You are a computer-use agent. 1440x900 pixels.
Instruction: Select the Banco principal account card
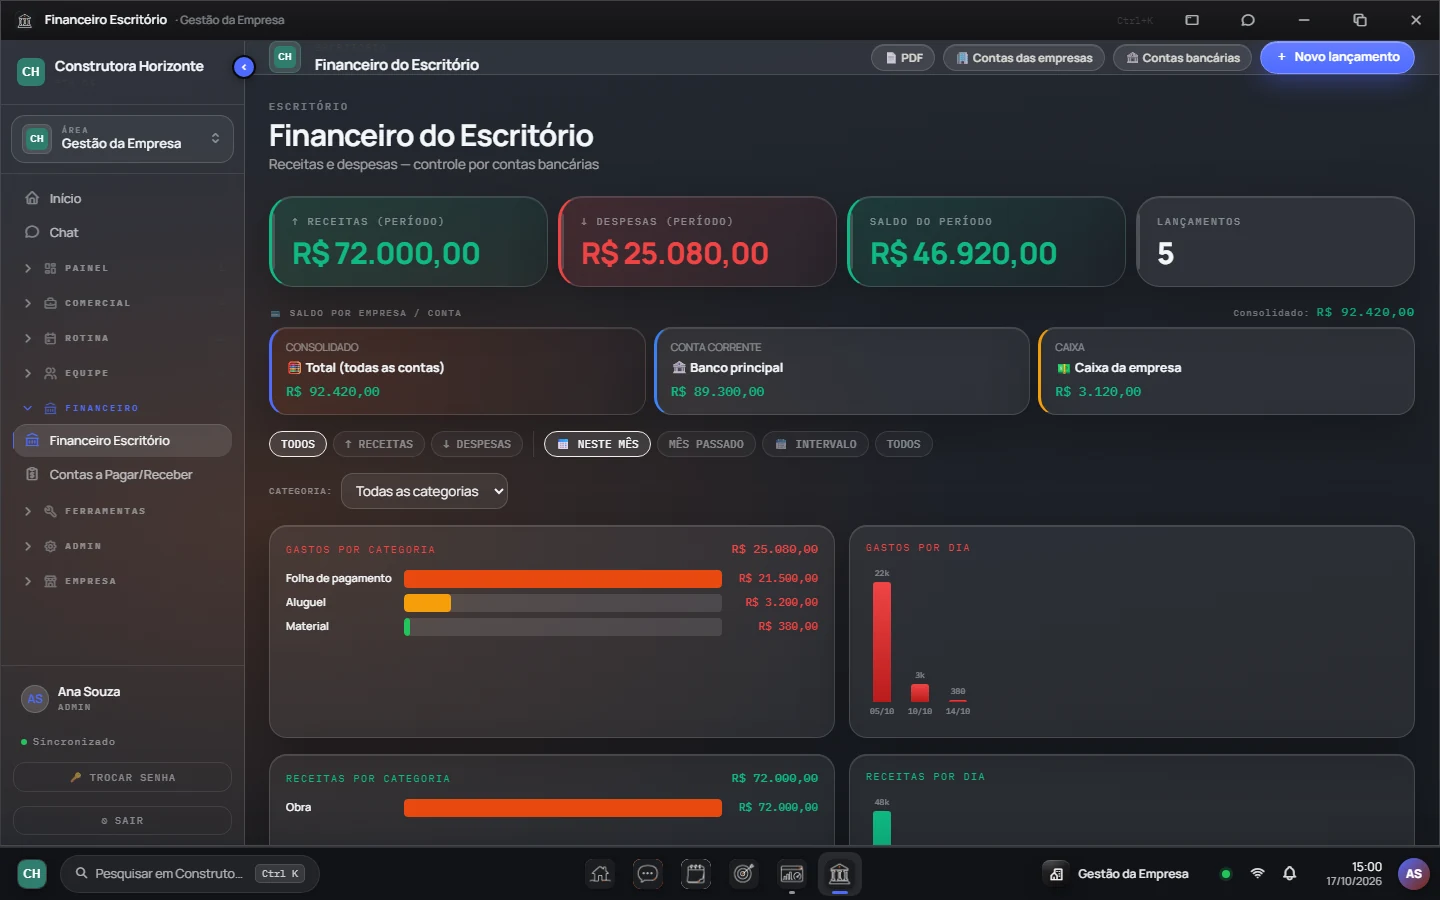click(842, 371)
